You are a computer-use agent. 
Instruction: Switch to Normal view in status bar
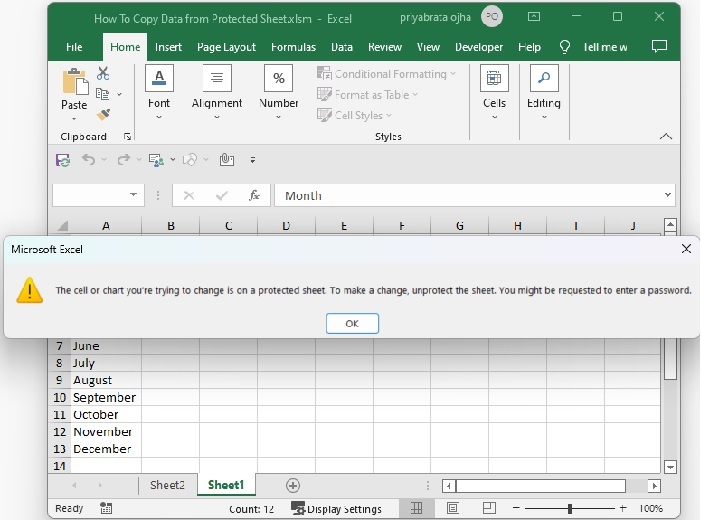tap(417, 509)
